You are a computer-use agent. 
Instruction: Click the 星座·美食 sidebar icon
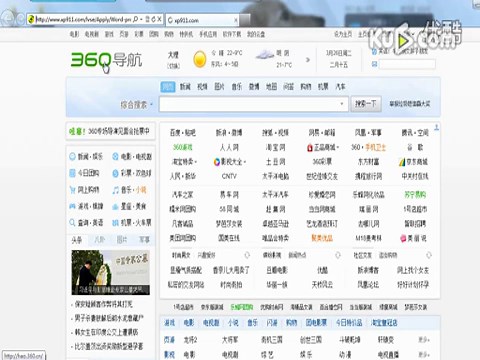tap(115, 207)
